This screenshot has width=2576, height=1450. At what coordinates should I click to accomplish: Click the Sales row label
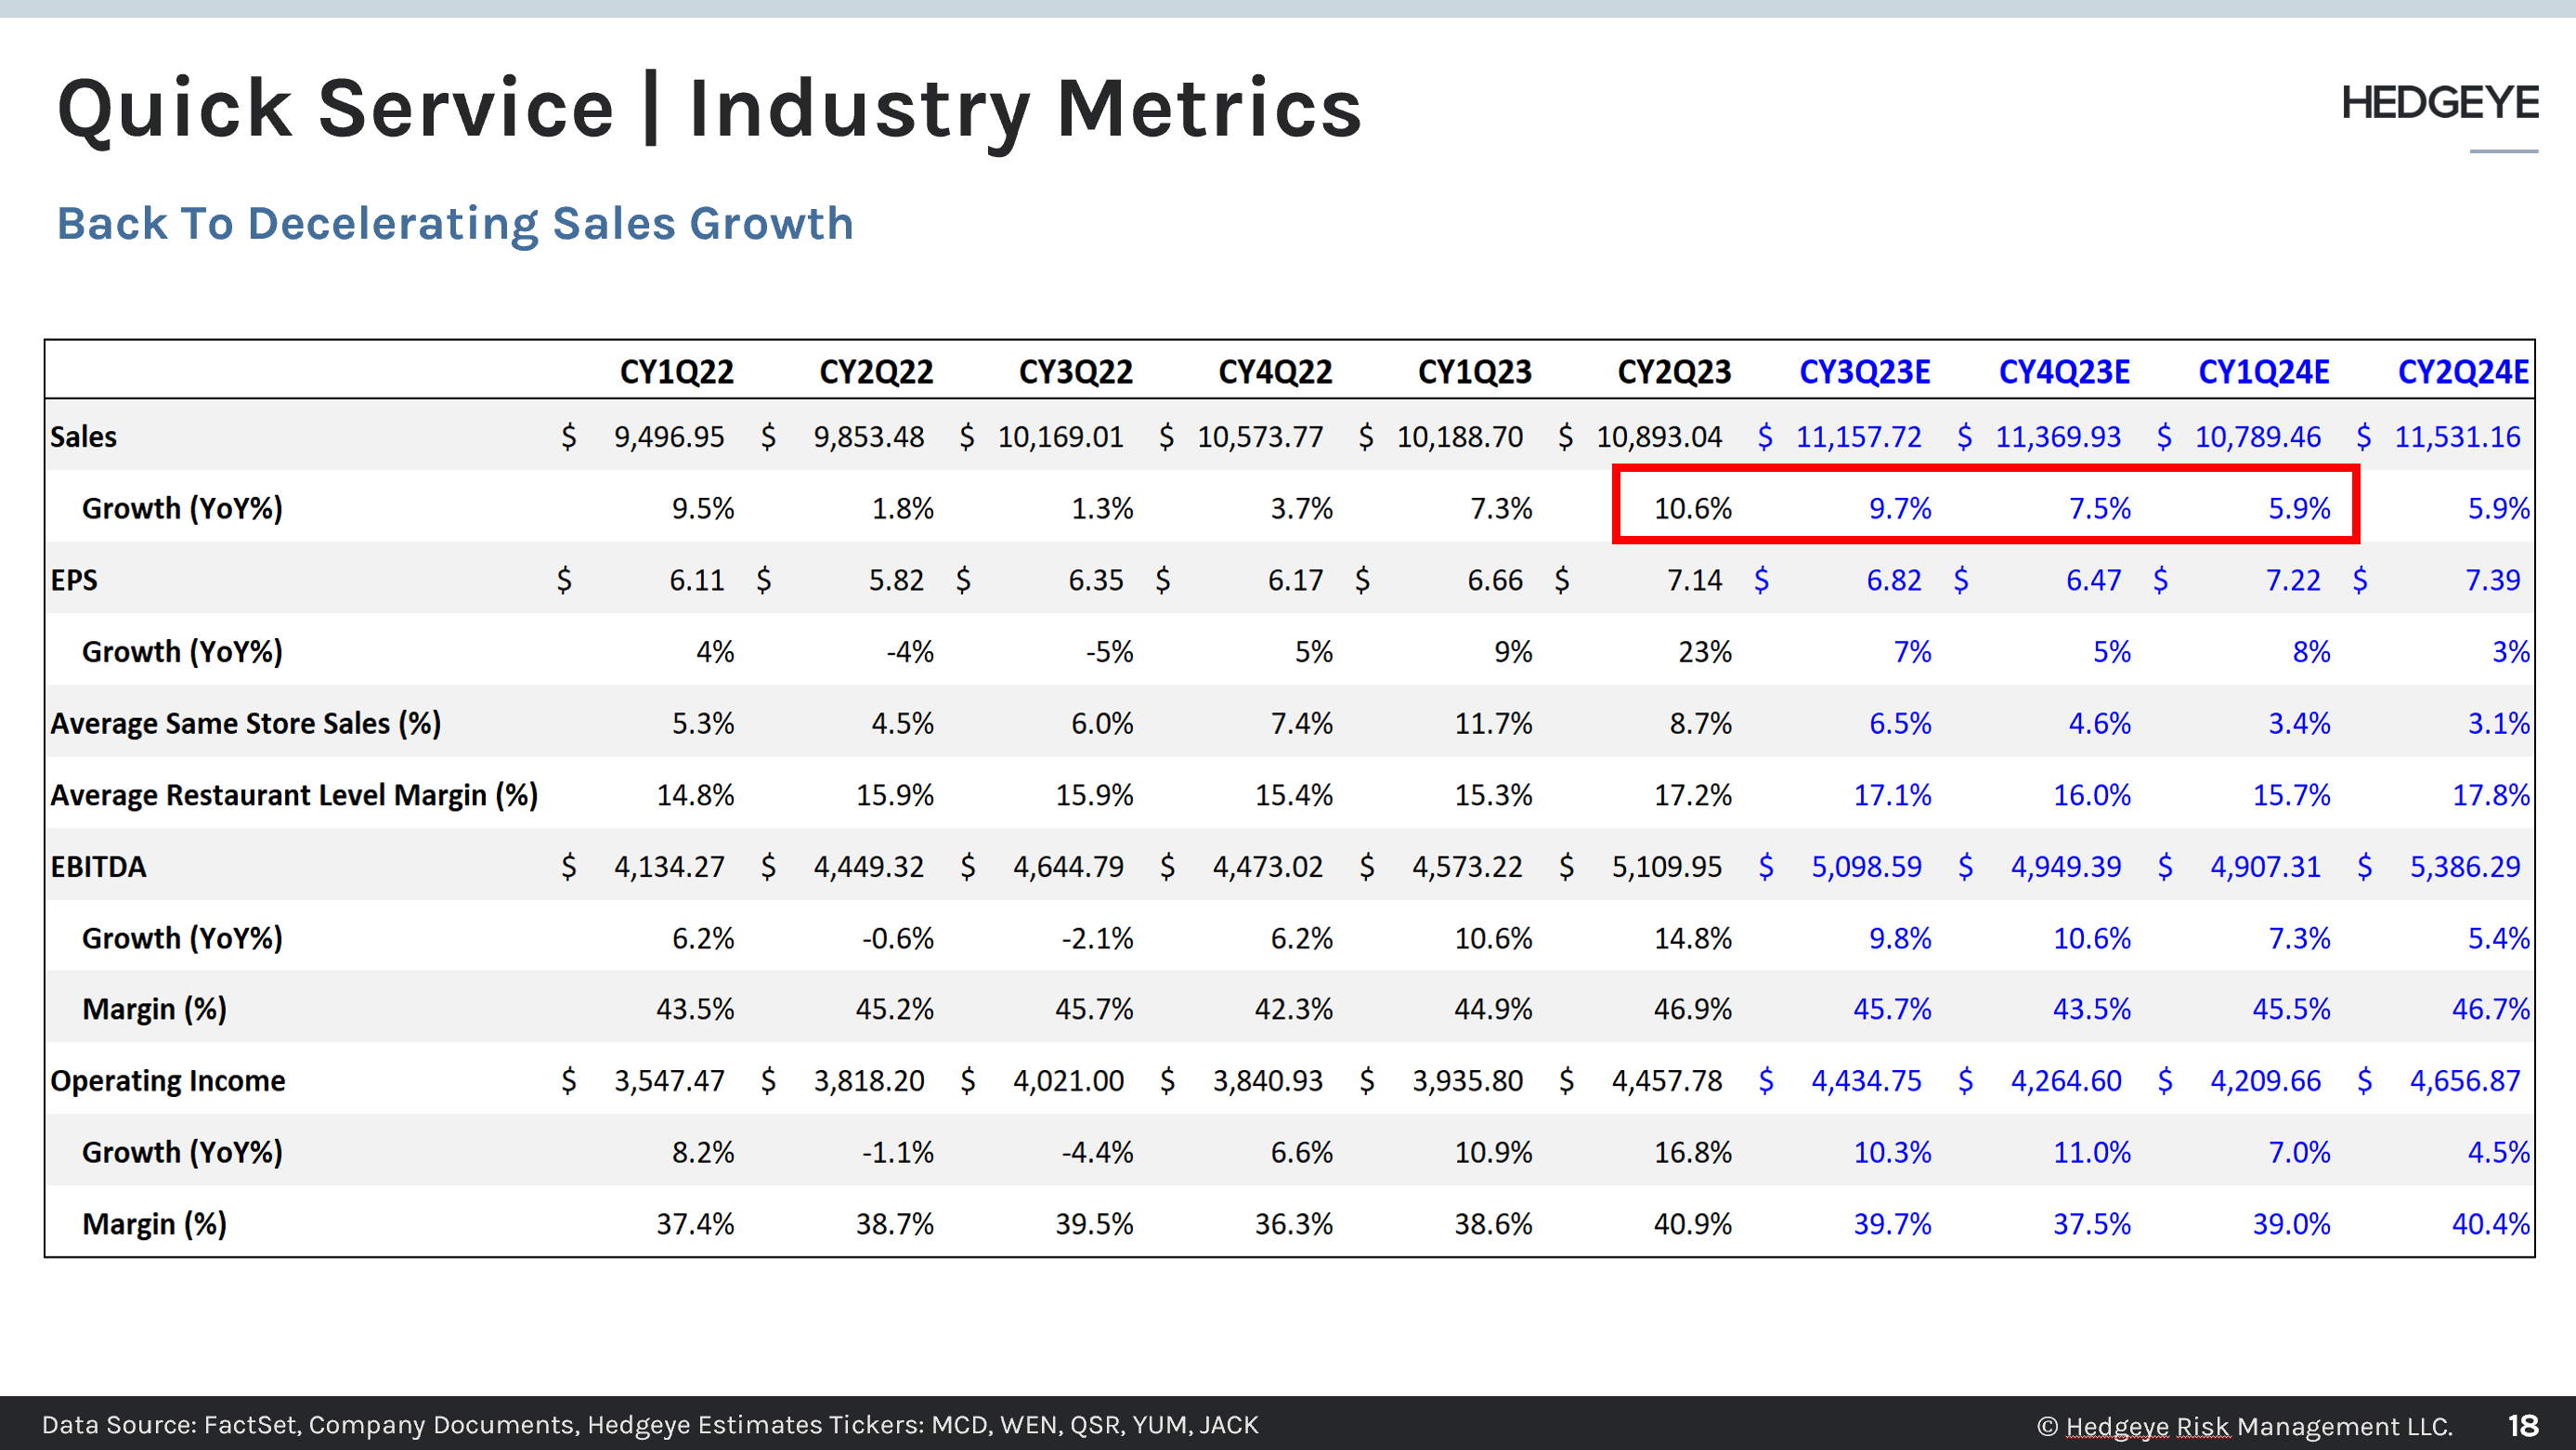coord(84,437)
